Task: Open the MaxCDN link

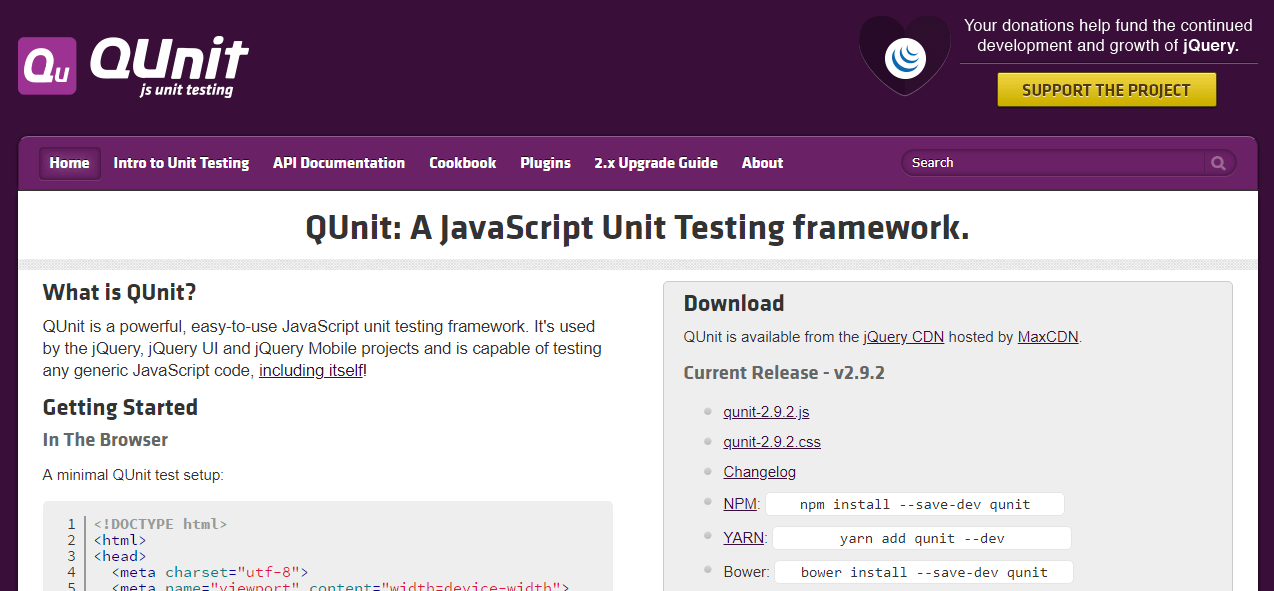Action: (x=1047, y=337)
